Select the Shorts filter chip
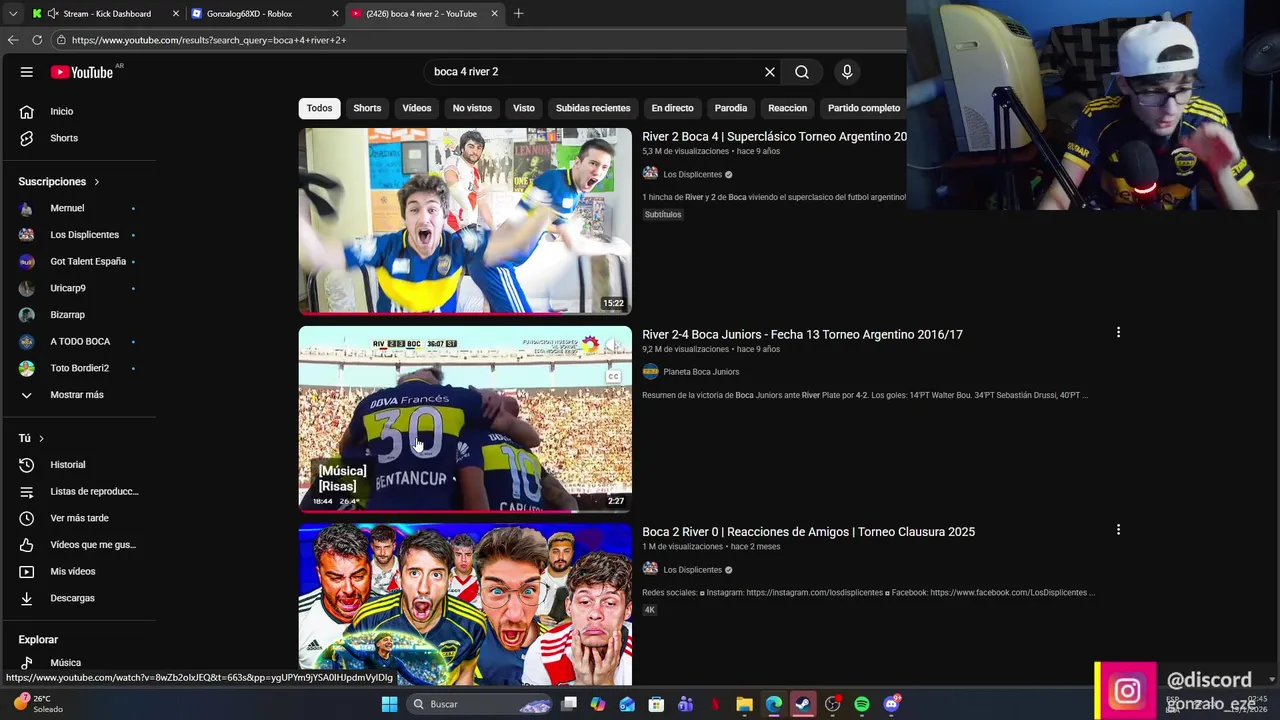Screen dimensions: 1280x720 click(x=367, y=108)
